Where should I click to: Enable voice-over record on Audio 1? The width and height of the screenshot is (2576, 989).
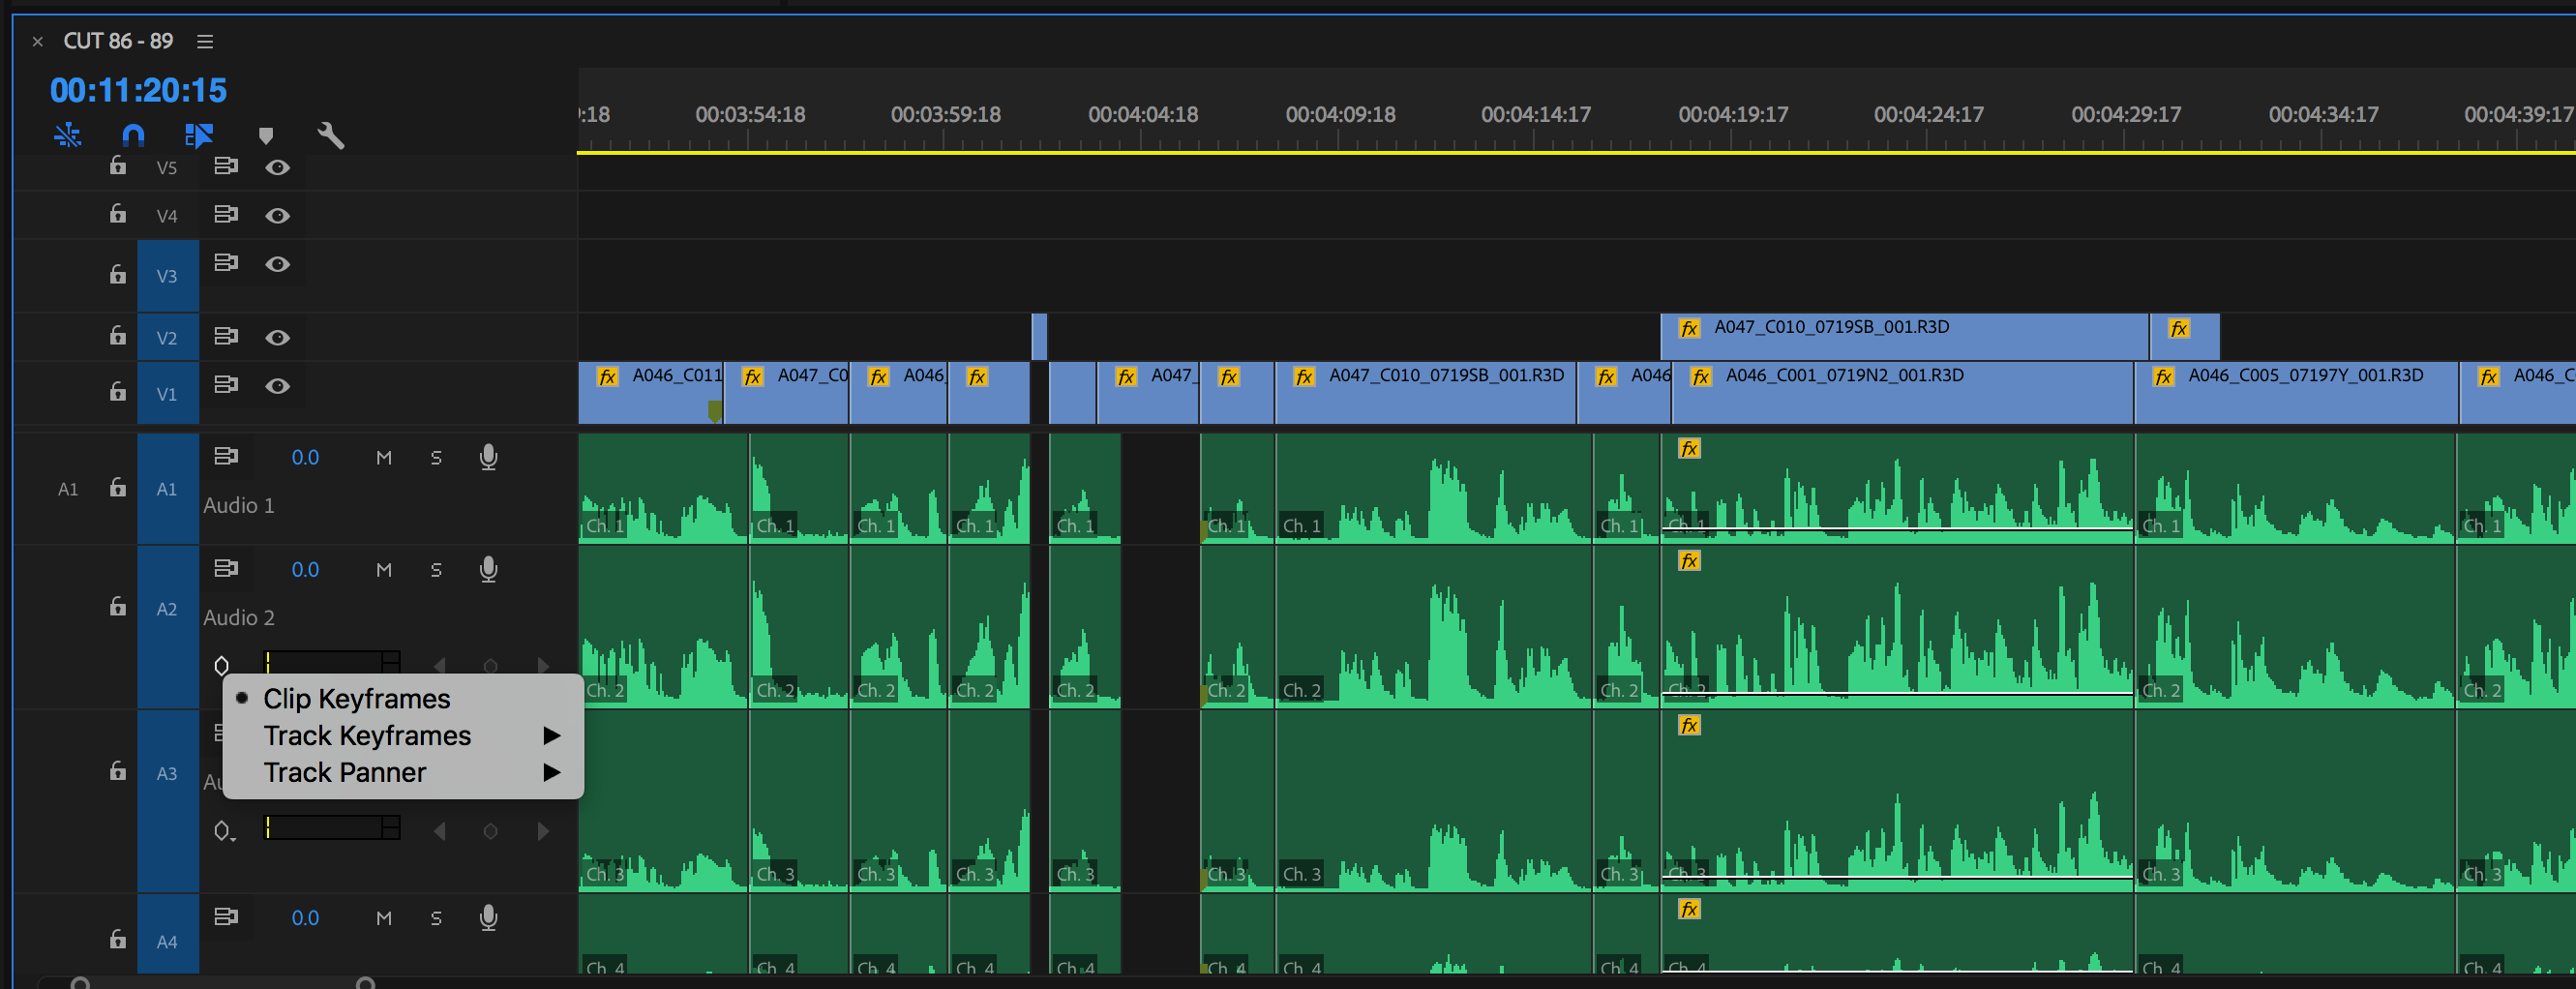(x=488, y=457)
